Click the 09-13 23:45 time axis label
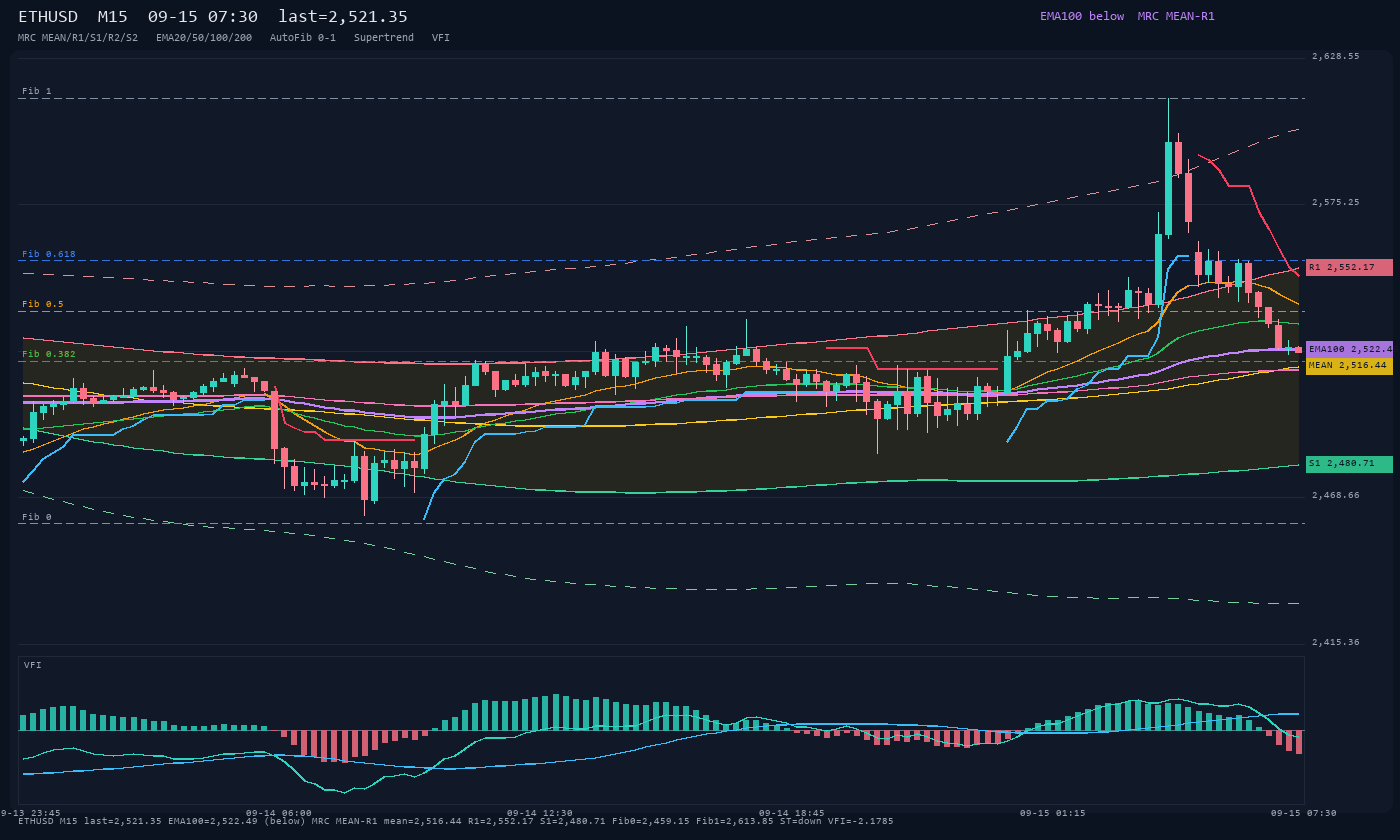This screenshot has width=1400, height=840. click(x=30, y=813)
